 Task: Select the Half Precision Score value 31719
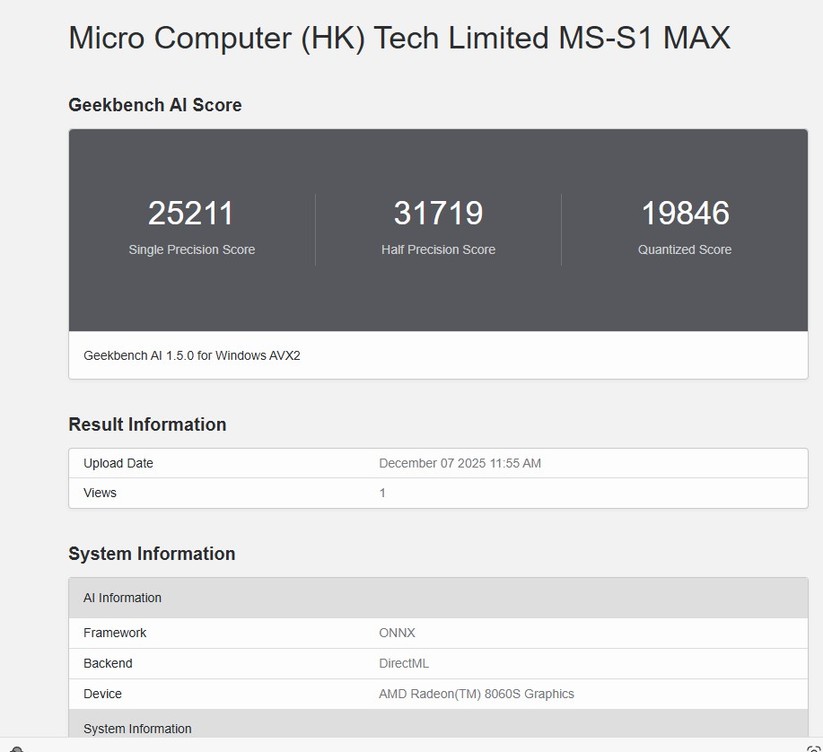click(438, 212)
